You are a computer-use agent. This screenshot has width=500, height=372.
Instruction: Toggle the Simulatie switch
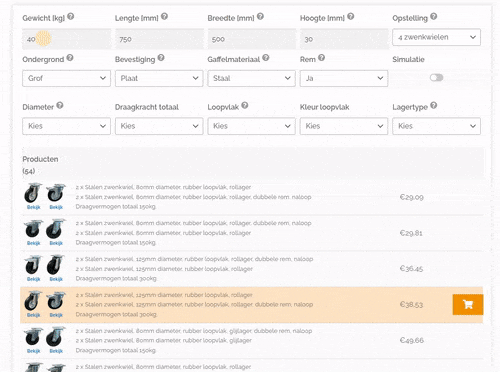pos(436,78)
